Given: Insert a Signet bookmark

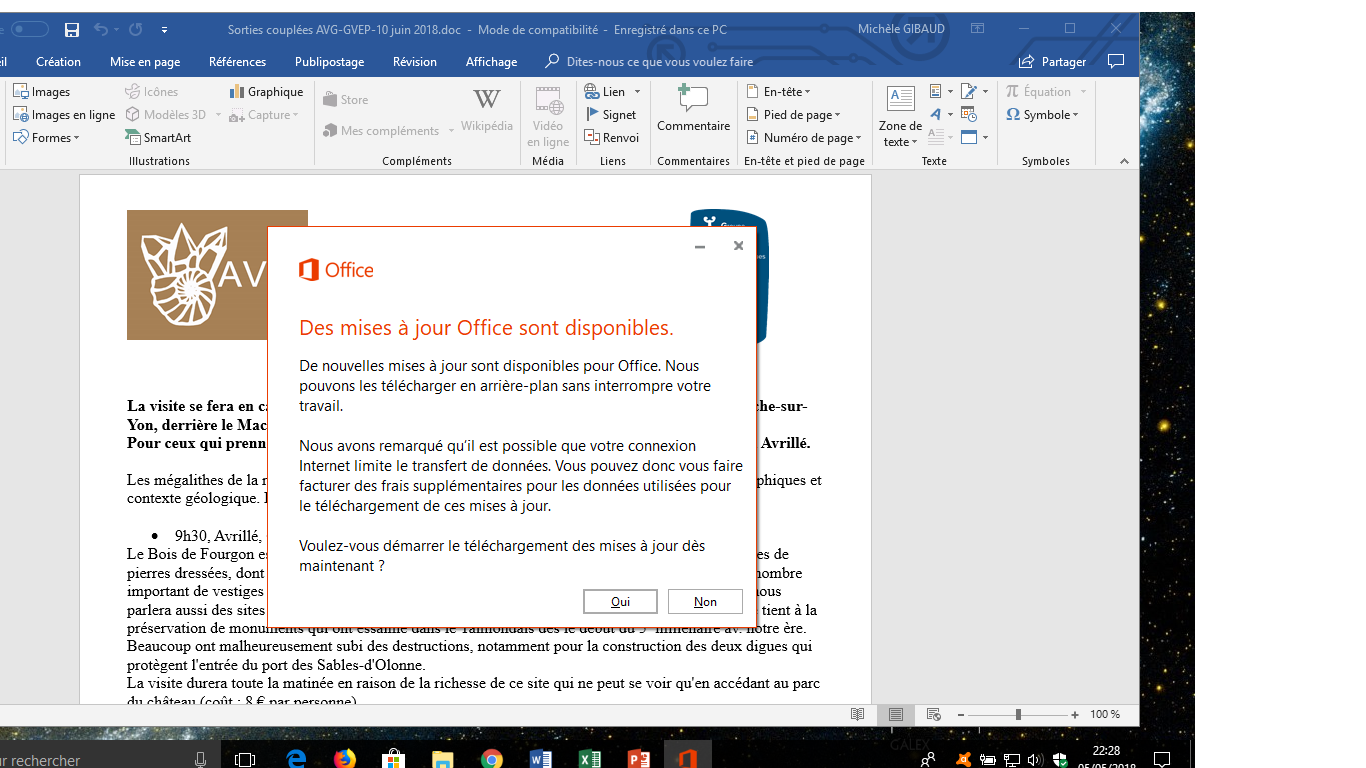Looking at the screenshot, I should click(610, 115).
